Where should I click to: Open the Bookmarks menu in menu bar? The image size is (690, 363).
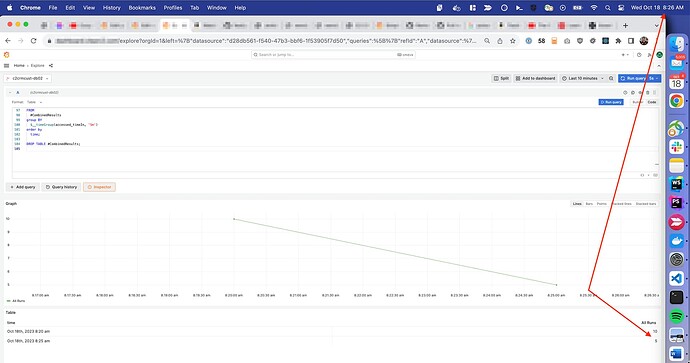pos(142,7)
